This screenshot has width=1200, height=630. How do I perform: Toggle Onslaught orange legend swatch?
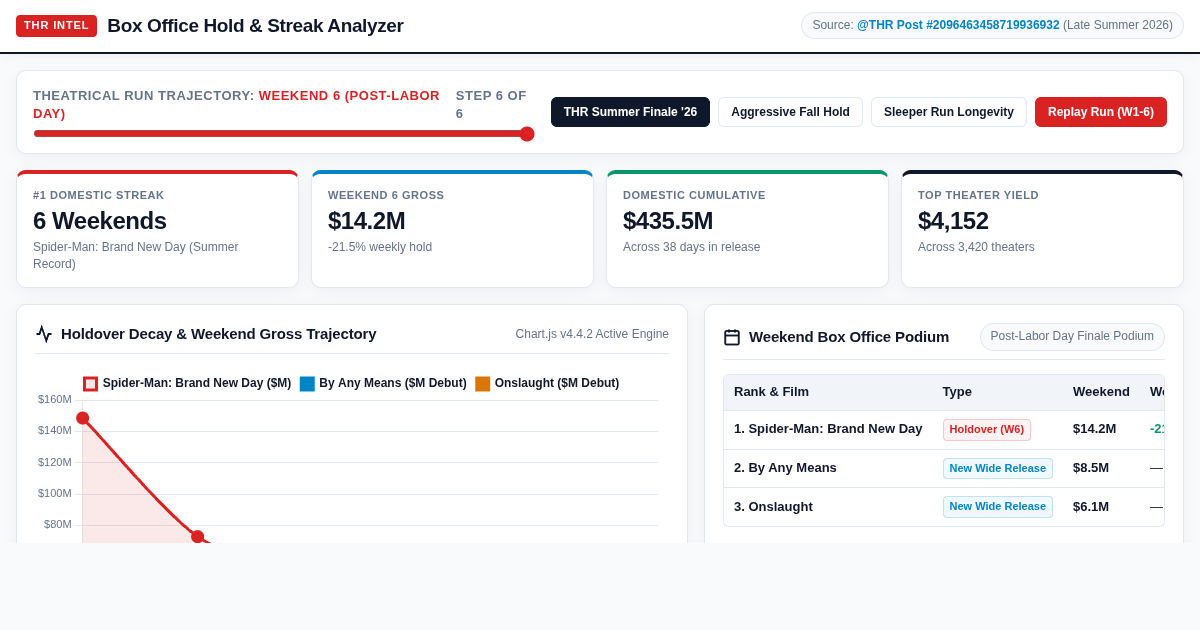(482, 384)
